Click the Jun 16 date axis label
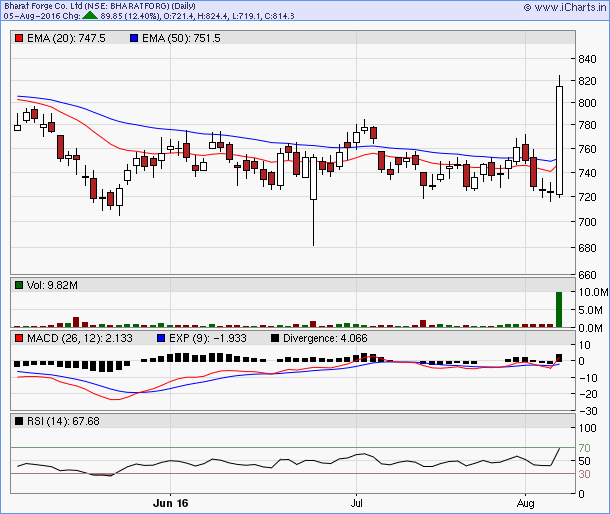The height and width of the screenshot is (514, 610). (x=170, y=503)
